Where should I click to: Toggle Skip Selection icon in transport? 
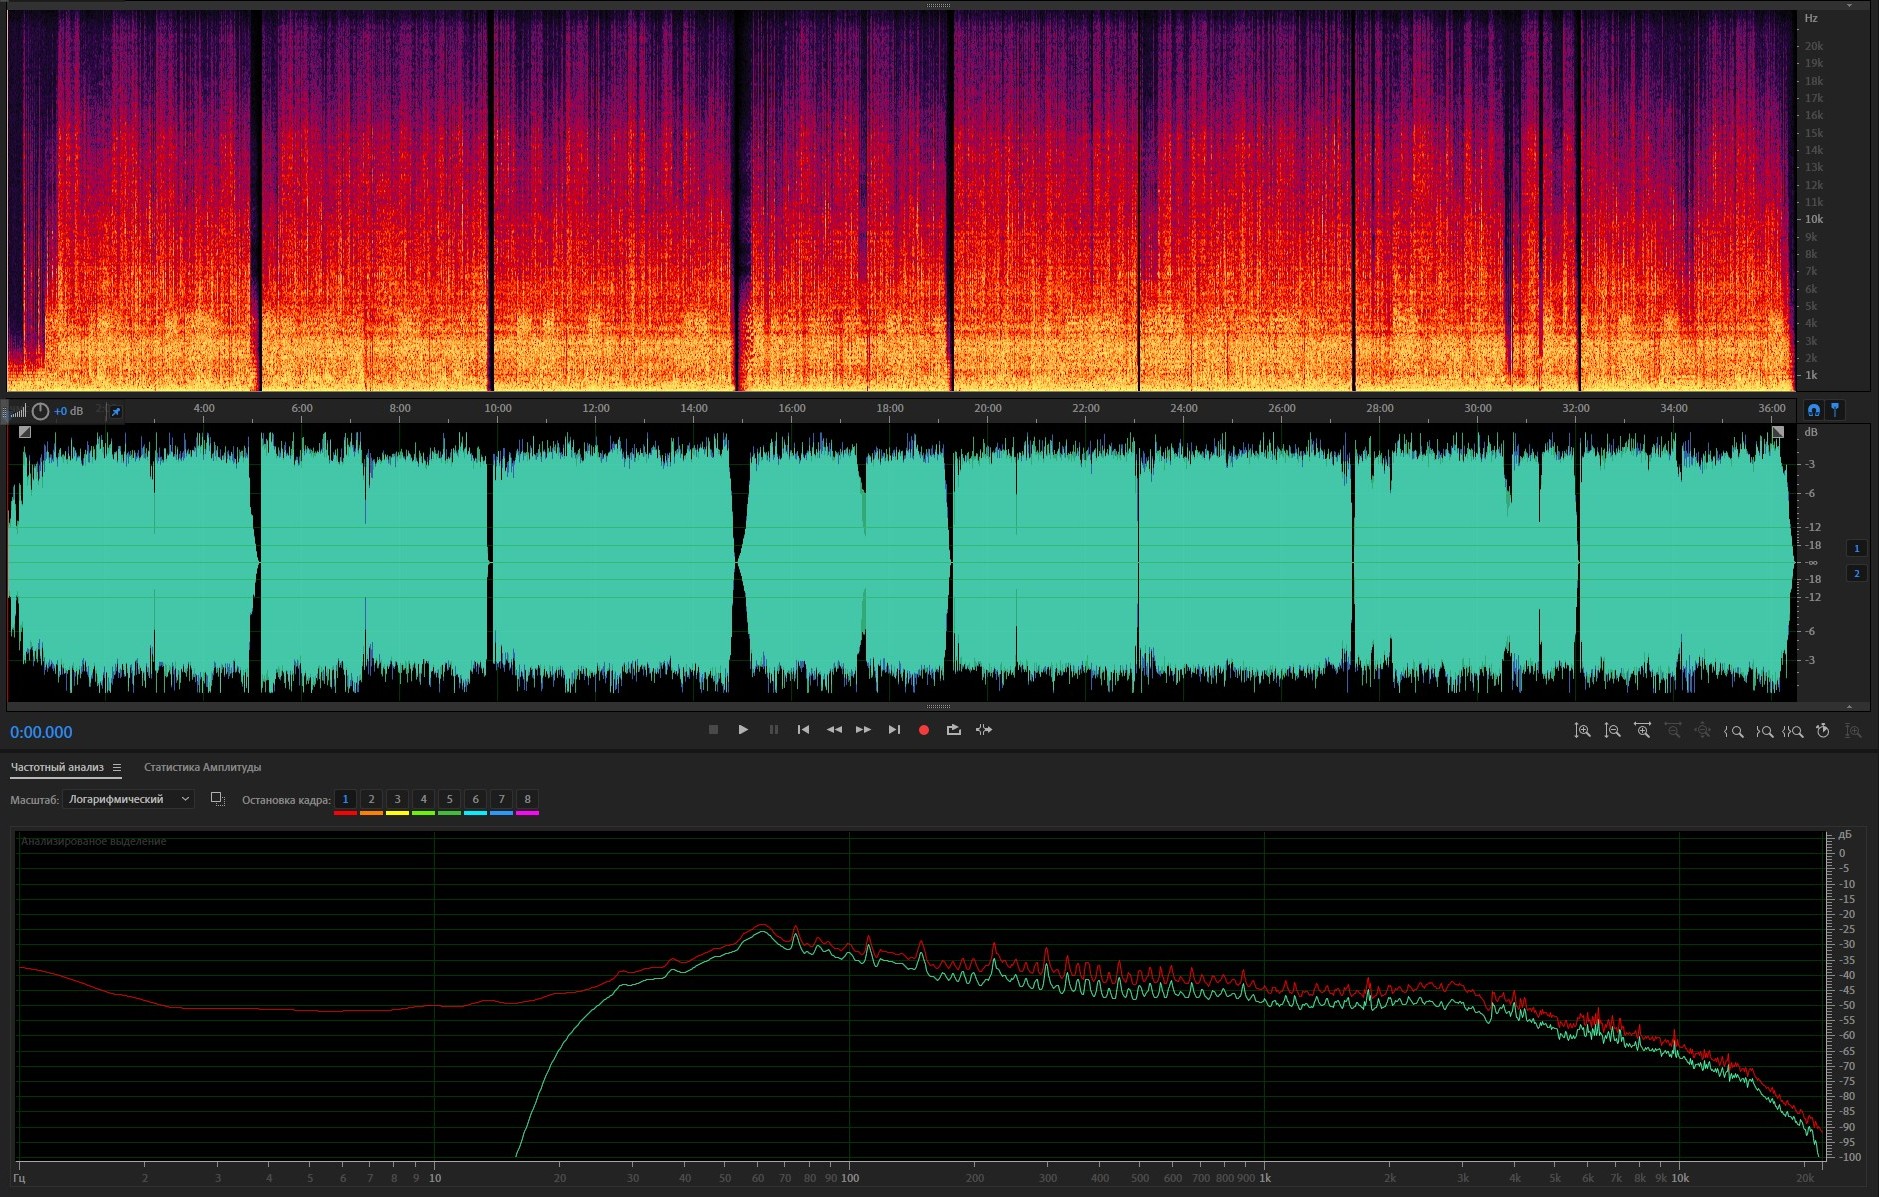click(x=984, y=730)
